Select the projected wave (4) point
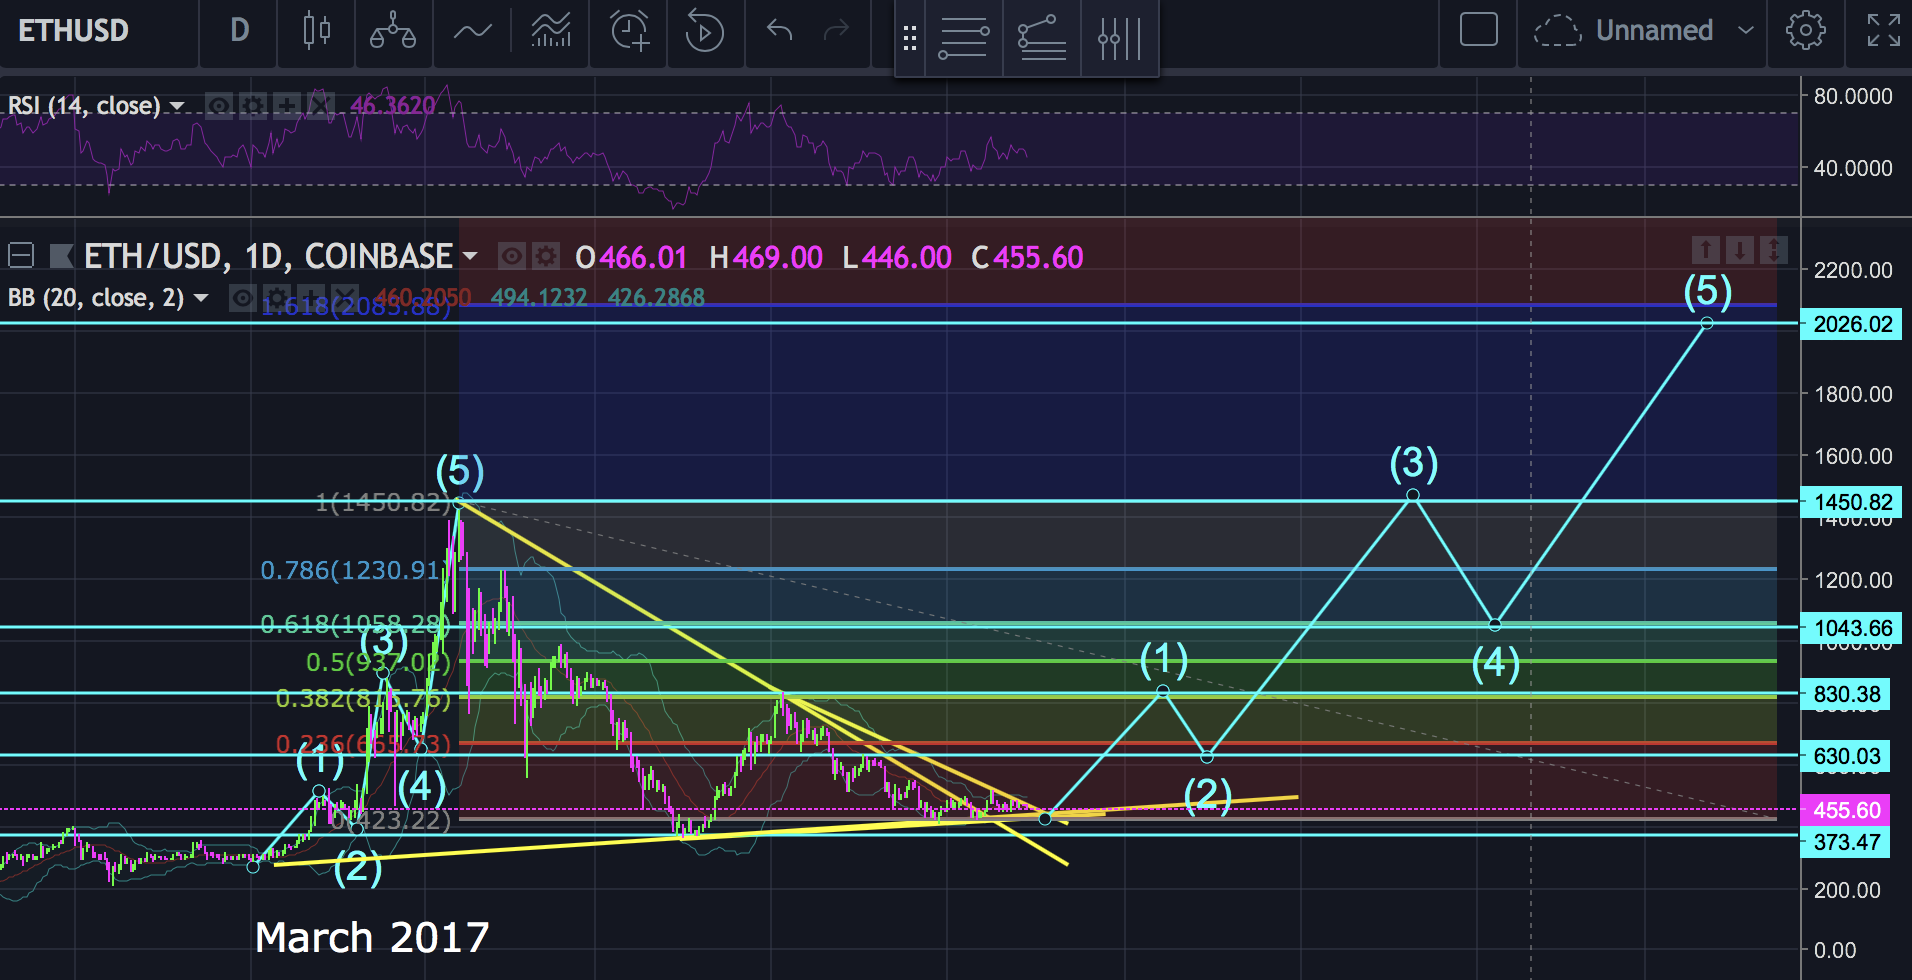 1495,625
